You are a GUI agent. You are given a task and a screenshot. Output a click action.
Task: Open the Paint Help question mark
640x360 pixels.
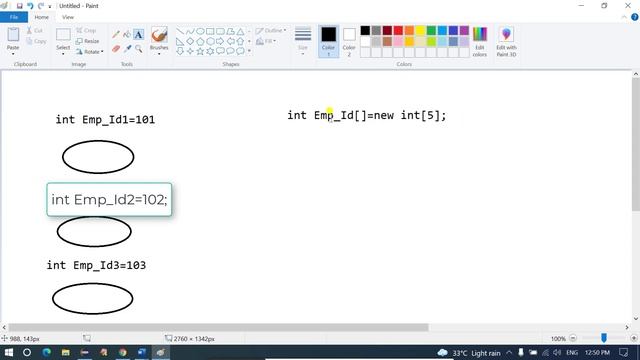635,17
